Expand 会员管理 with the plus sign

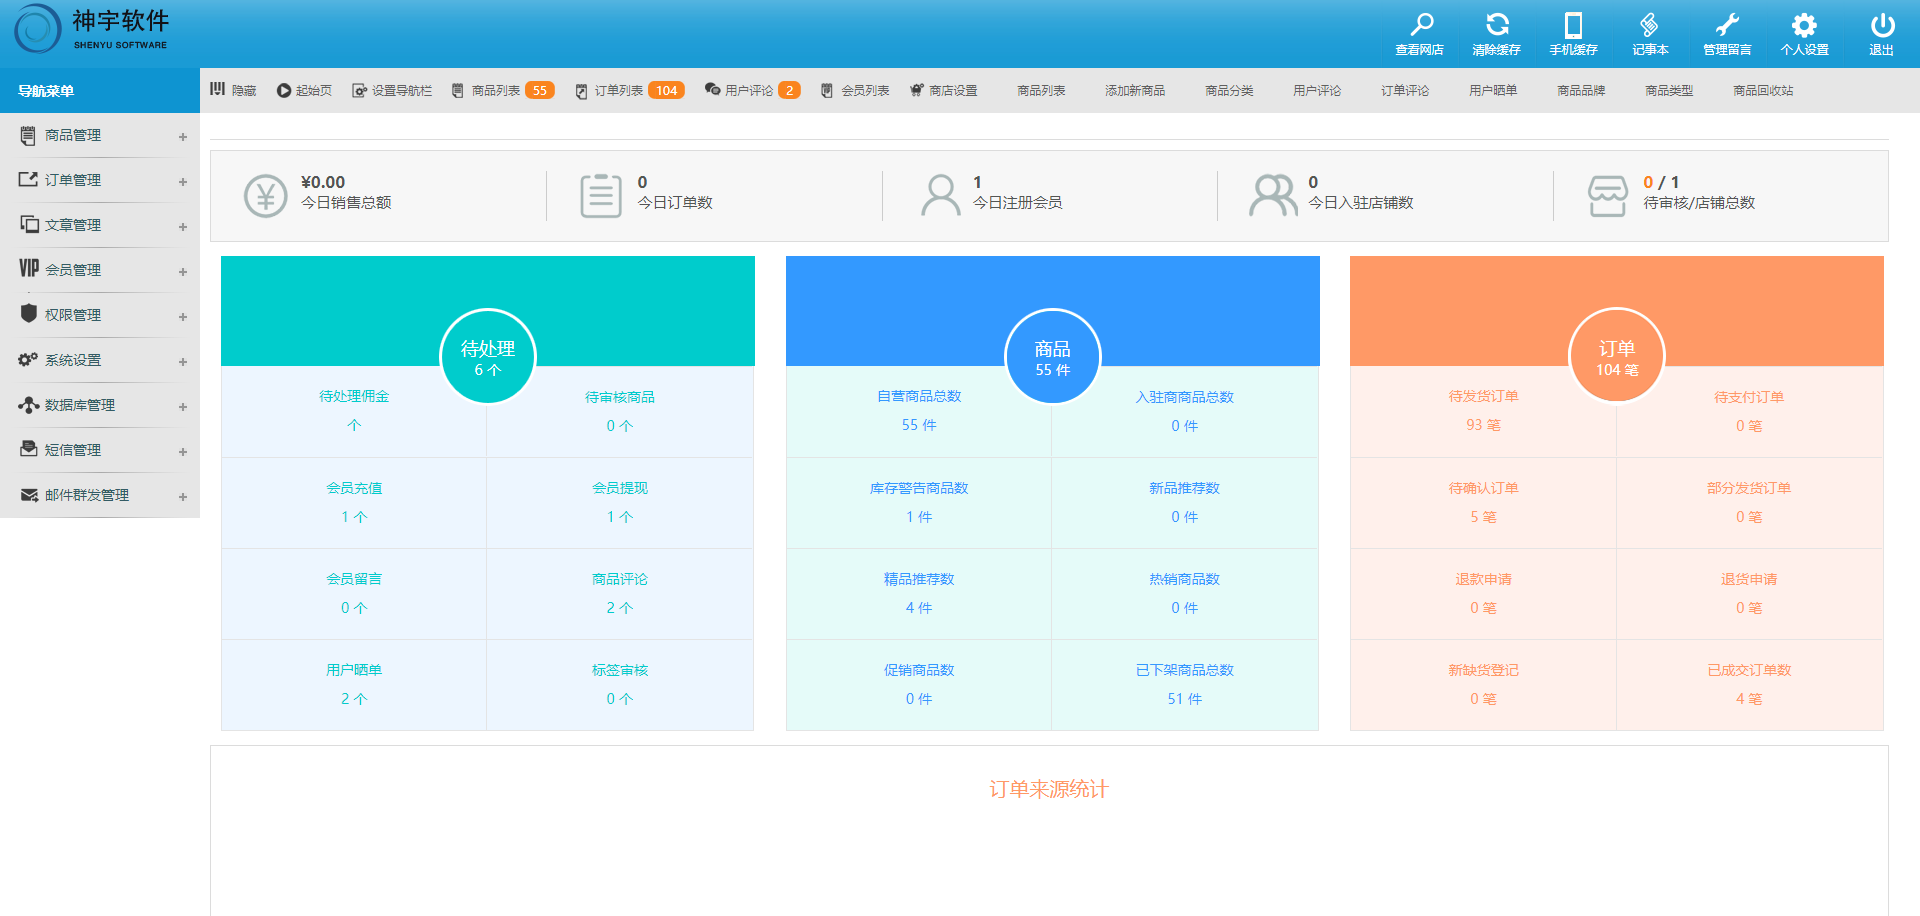point(183,272)
